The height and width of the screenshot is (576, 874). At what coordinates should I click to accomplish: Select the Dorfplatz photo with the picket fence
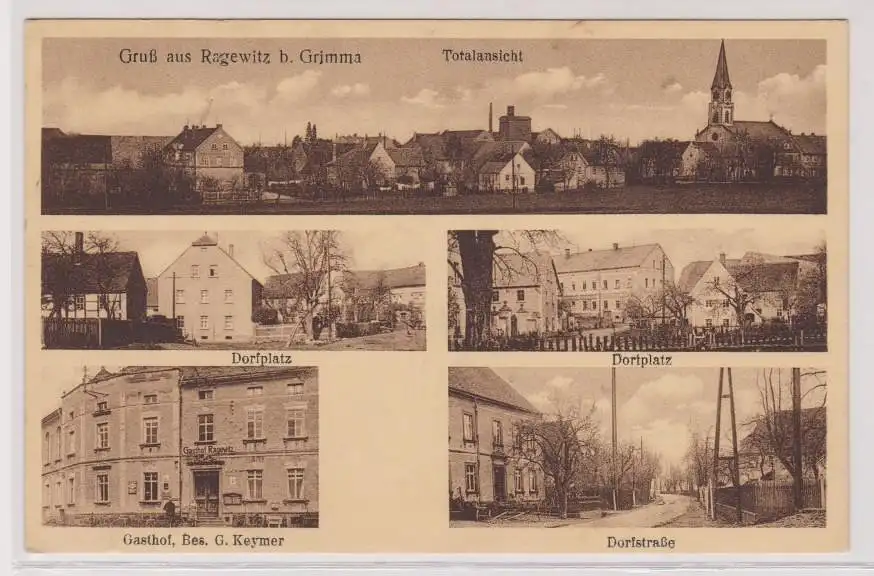coord(637,291)
